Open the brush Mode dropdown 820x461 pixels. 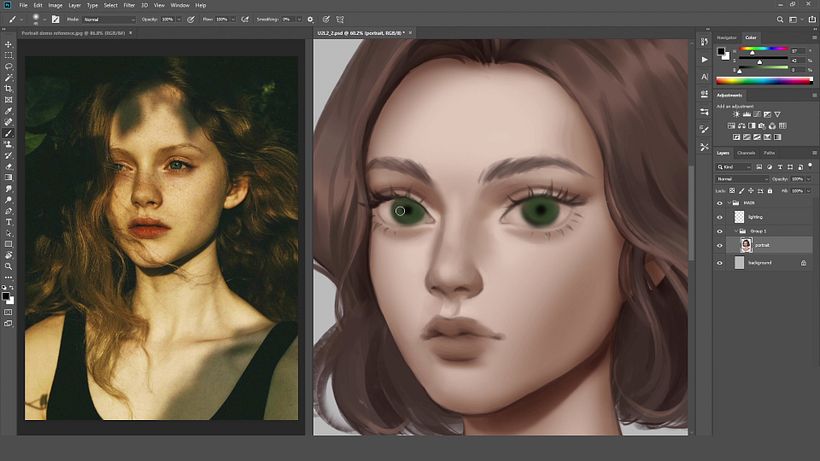coord(109,19)
